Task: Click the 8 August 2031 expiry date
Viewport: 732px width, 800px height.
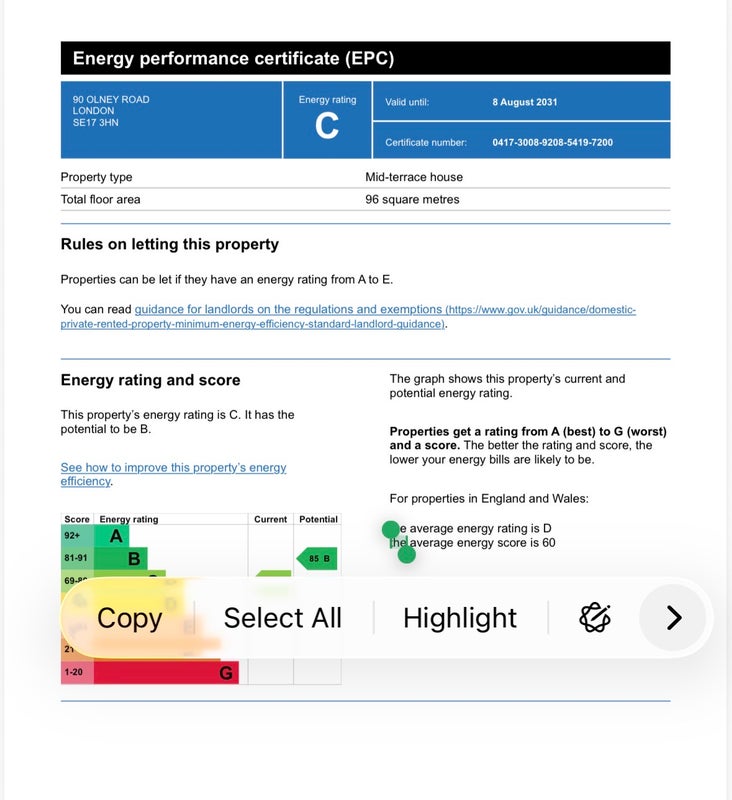Action: click(524, 102)
